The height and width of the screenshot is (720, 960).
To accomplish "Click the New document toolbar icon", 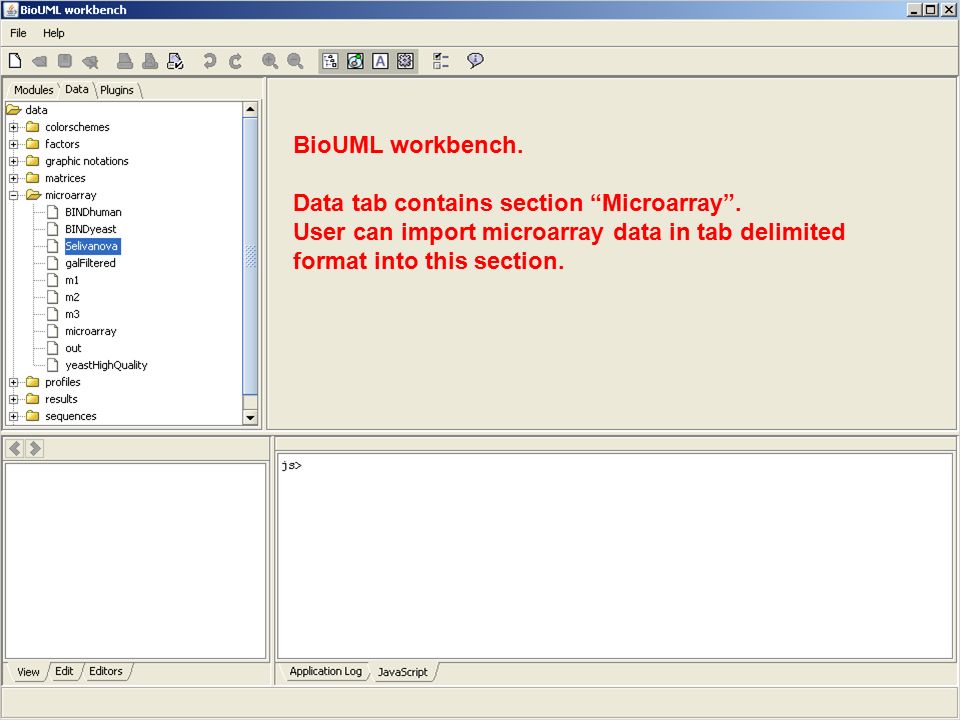I will pyautogui.click(x=15, y=61).
